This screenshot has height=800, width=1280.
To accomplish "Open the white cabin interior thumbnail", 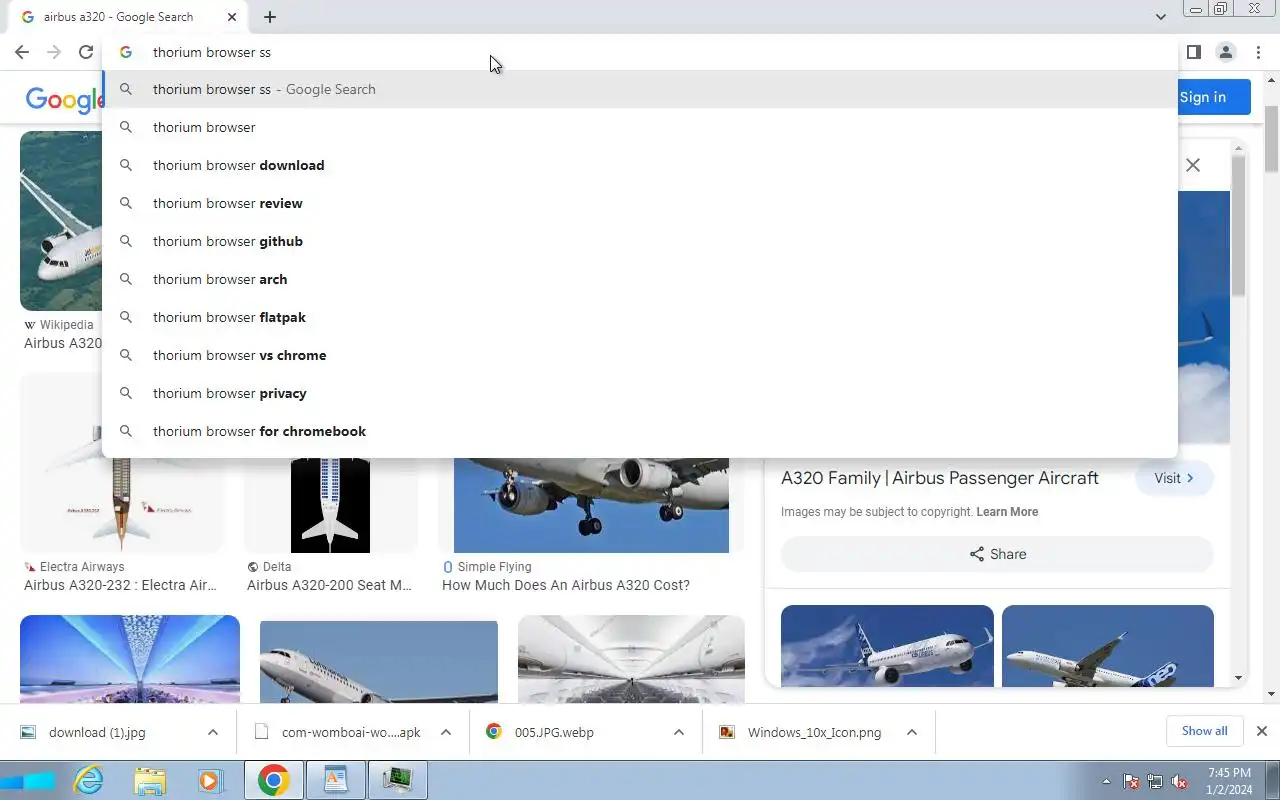I will tap(631, 659).
